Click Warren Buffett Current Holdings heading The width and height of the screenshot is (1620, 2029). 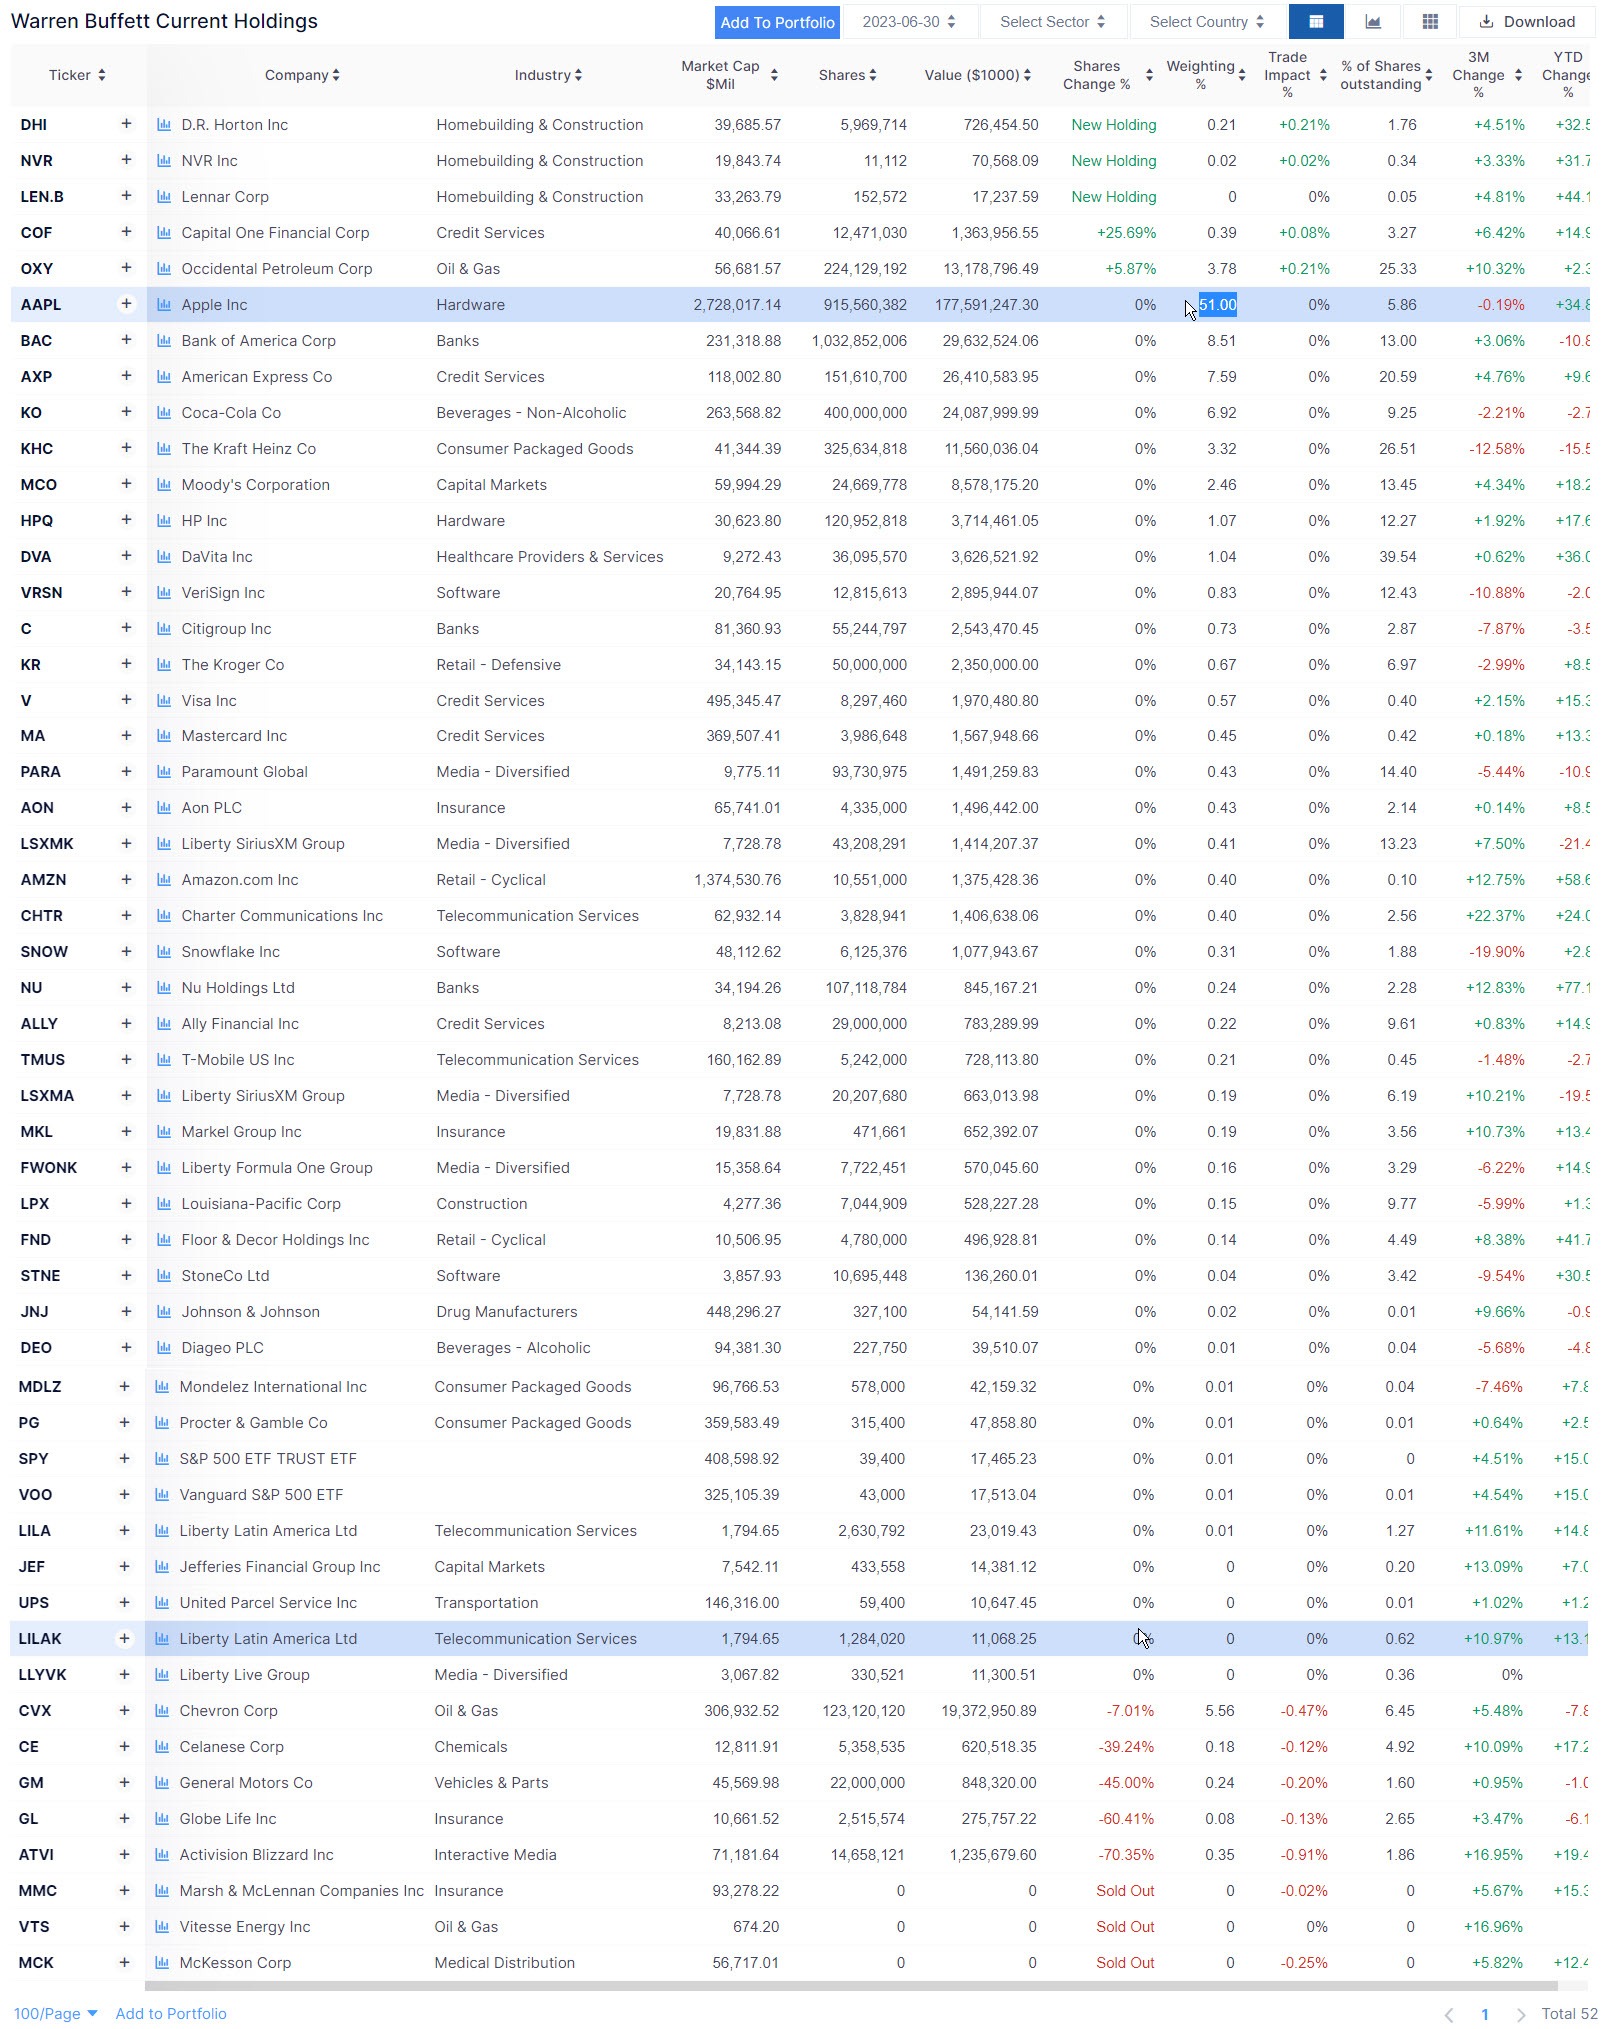click(164, 21)
